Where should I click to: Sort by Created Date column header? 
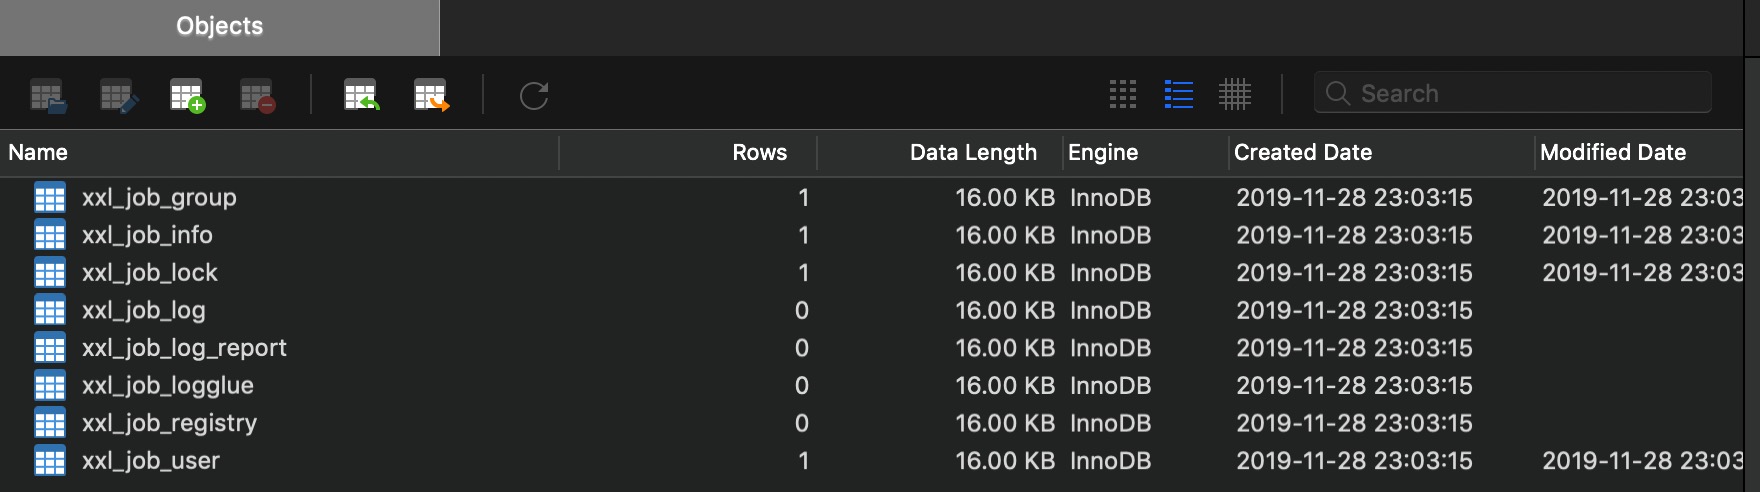[x=1302, y=153]
